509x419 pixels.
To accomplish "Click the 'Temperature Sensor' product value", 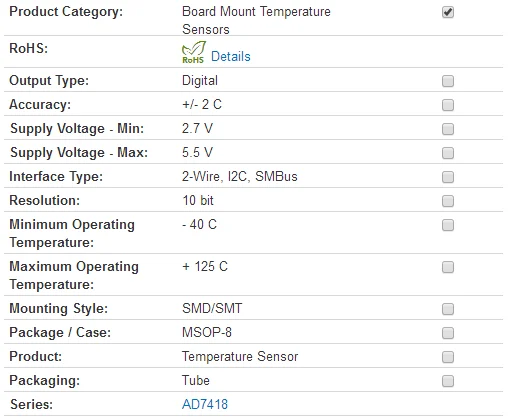I will pyautogui.click(x=240, y=357).
